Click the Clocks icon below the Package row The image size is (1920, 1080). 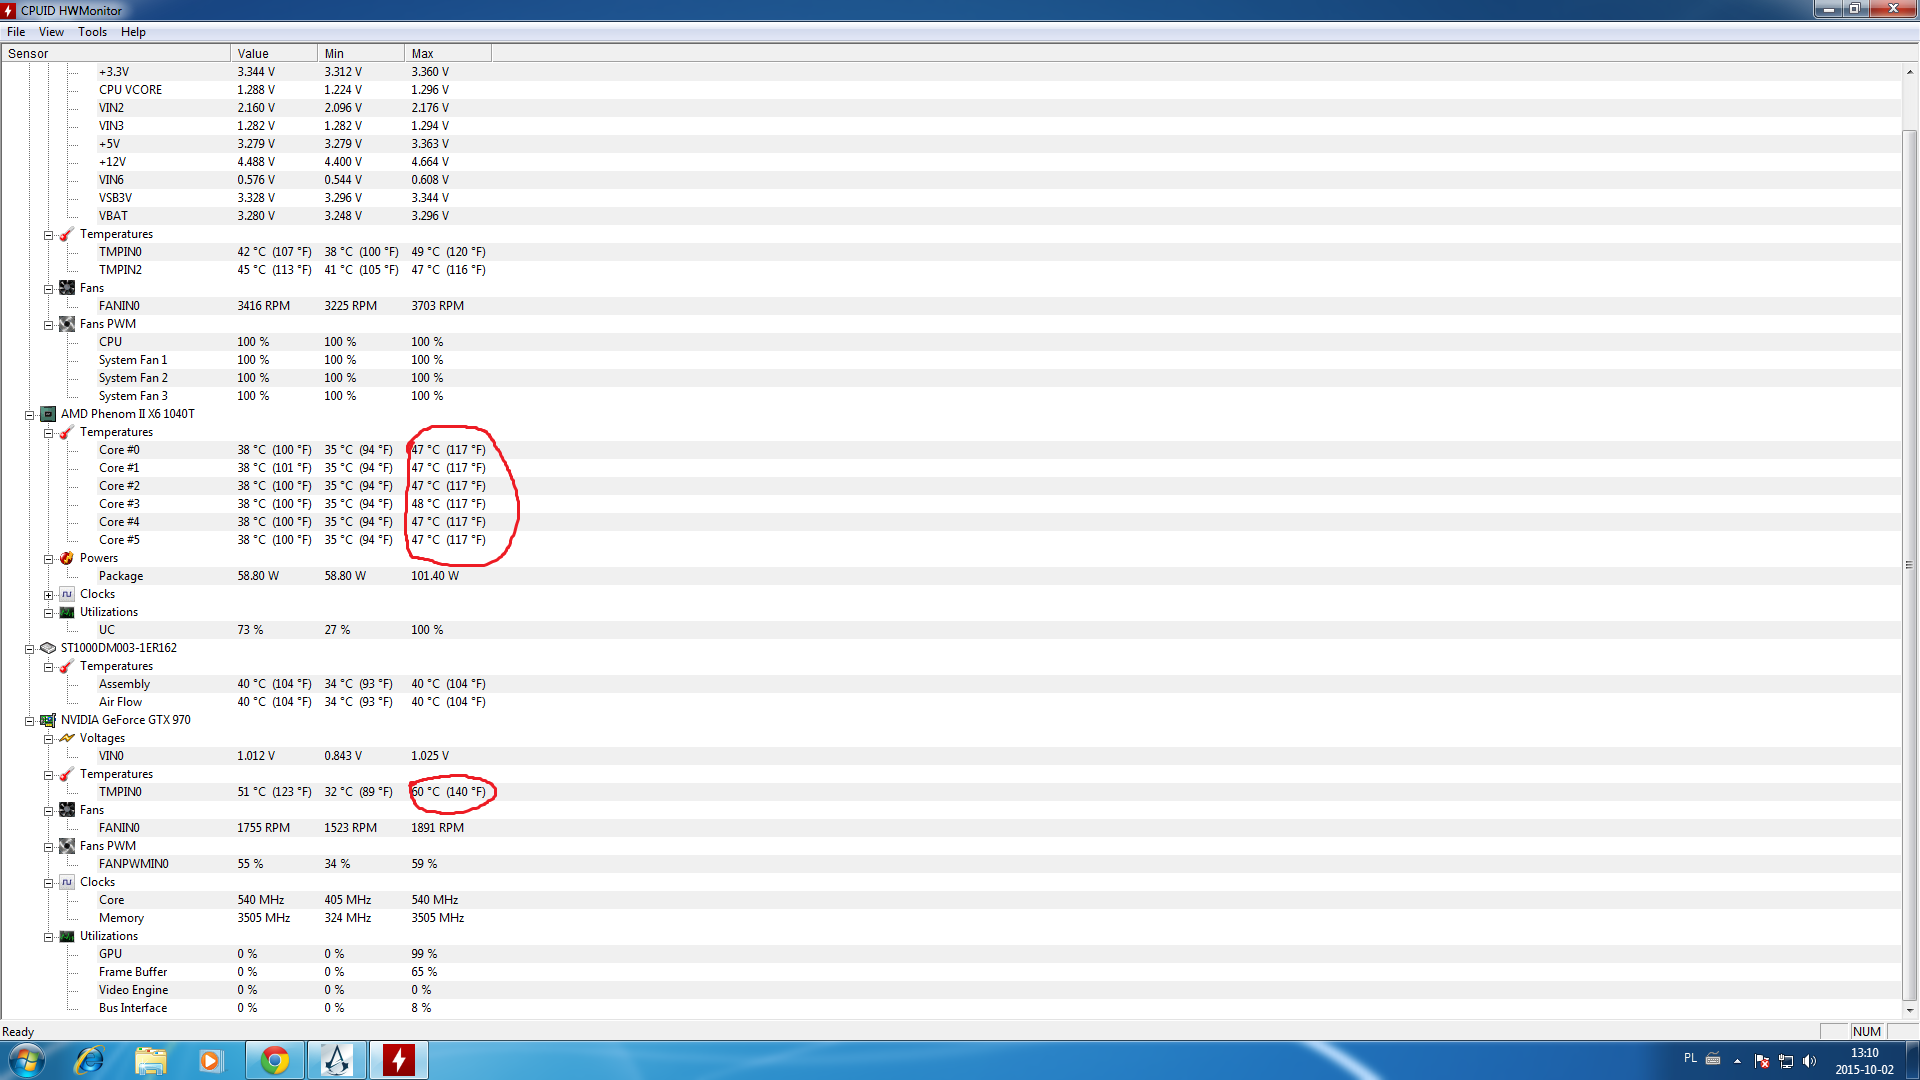pos(67,594)
